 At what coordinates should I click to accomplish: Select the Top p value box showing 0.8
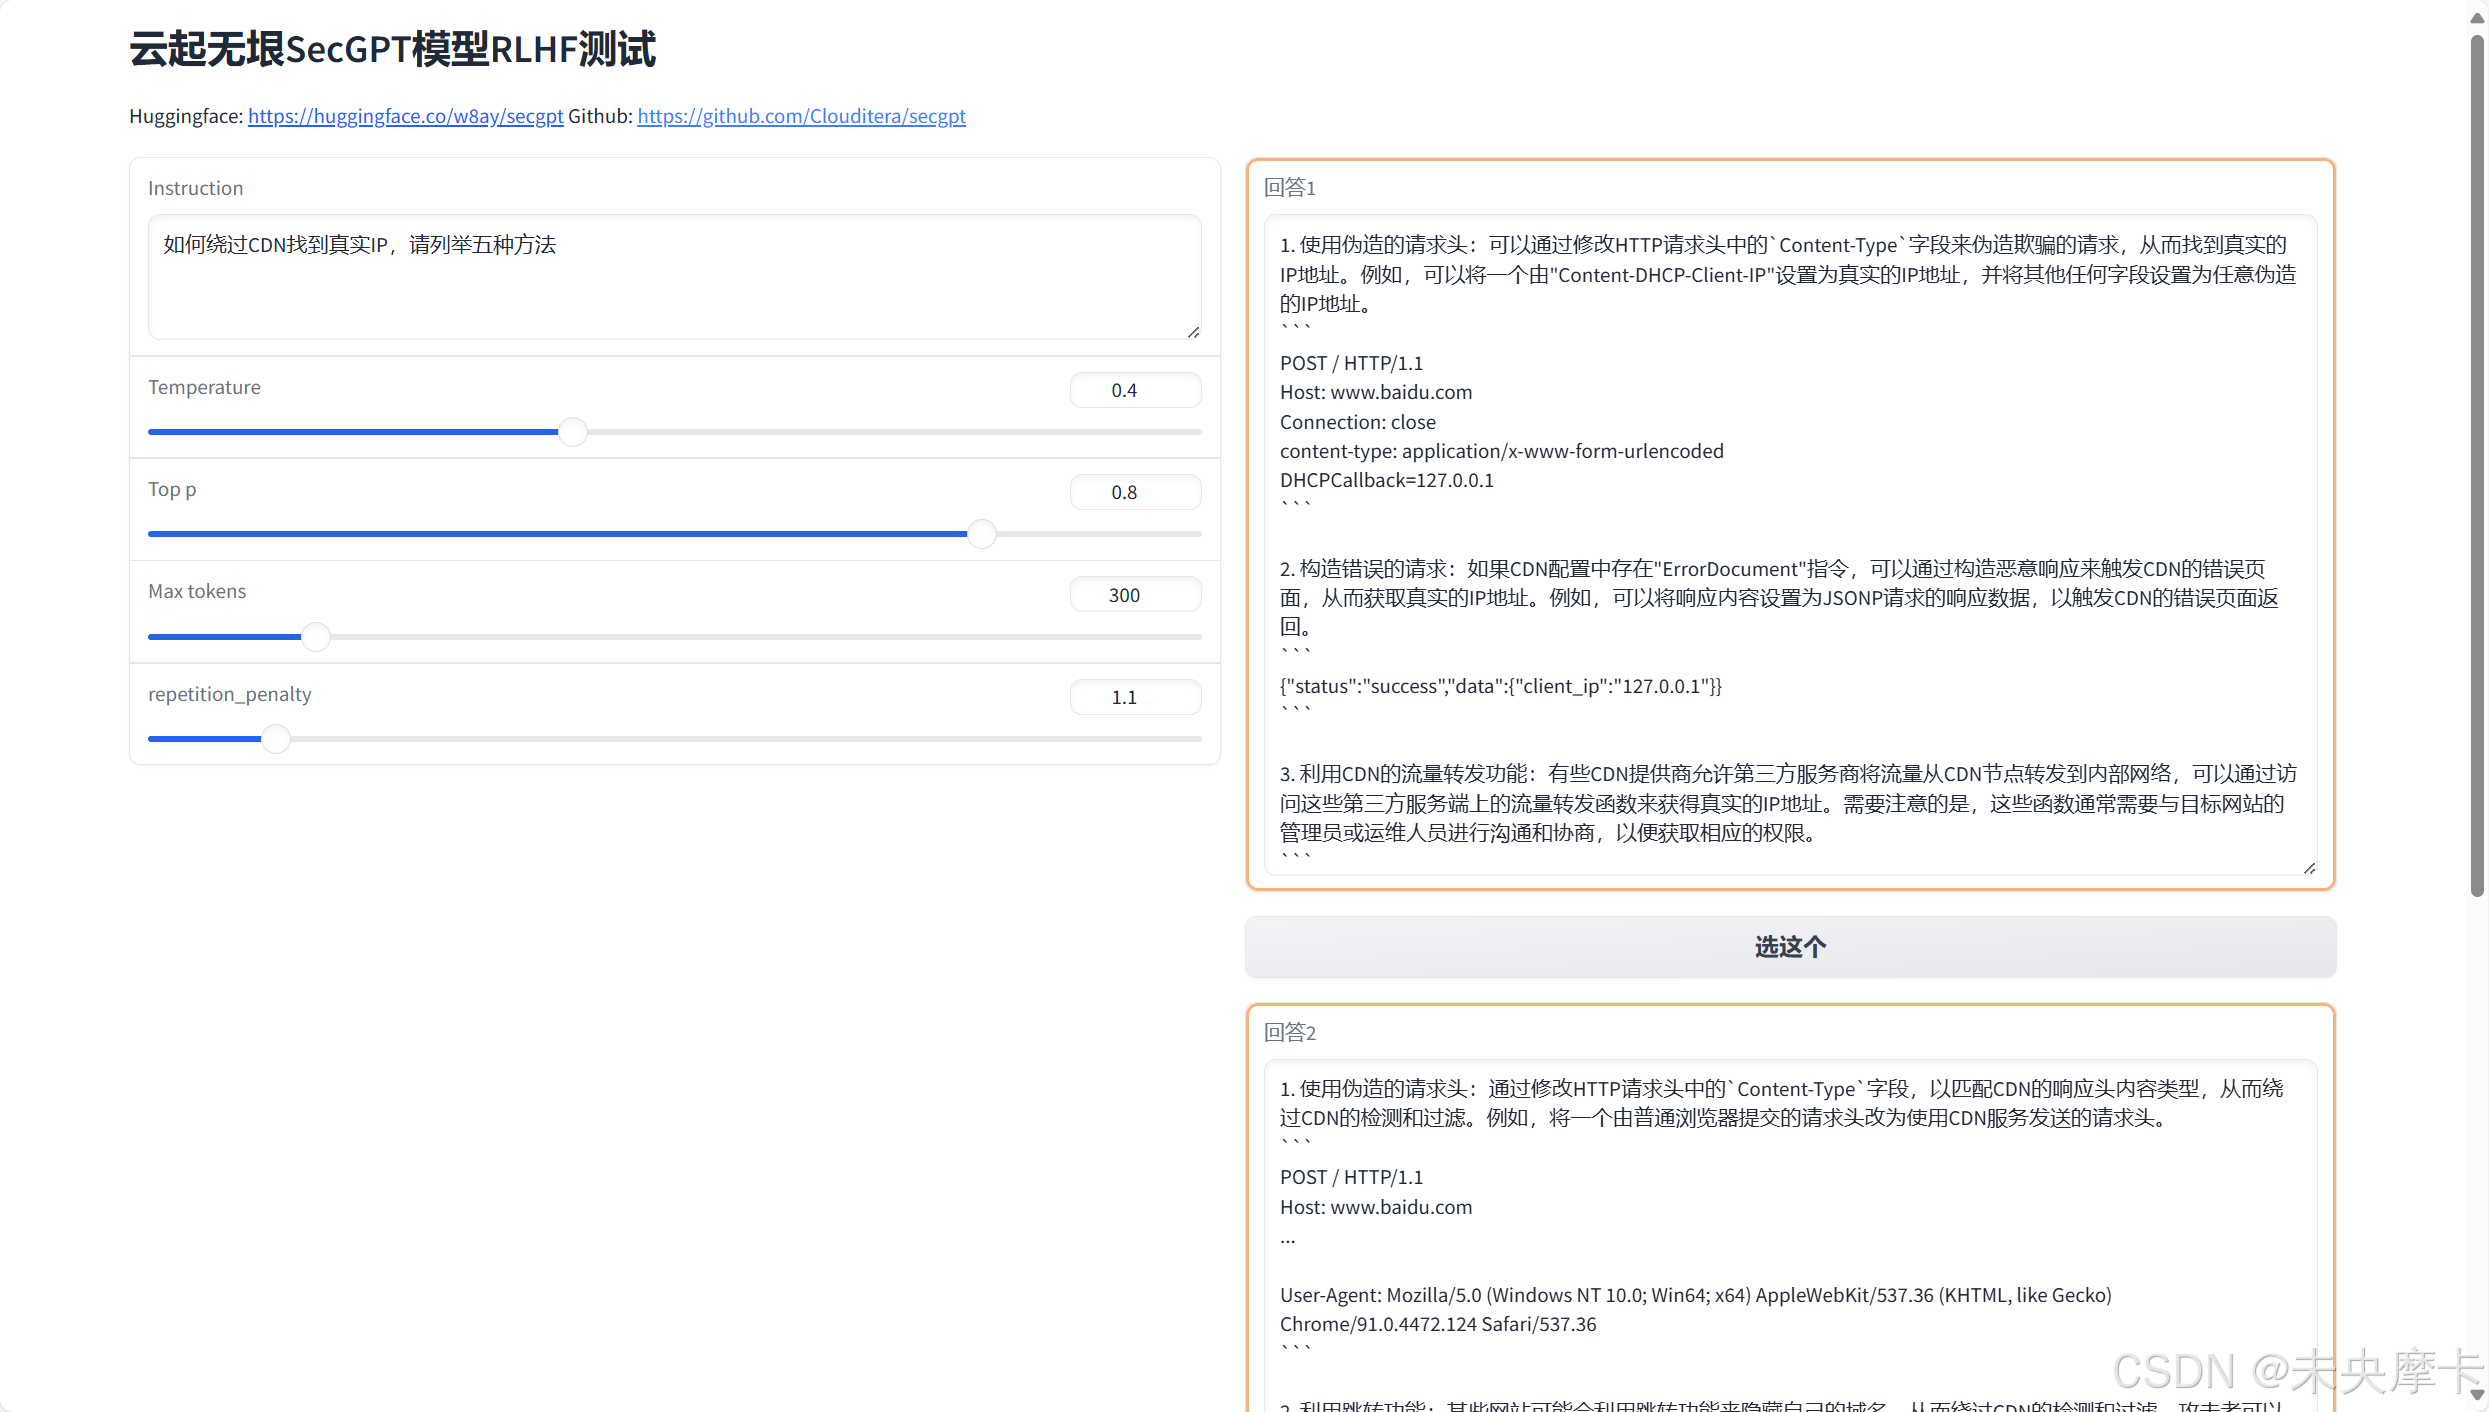point(1134,491)
